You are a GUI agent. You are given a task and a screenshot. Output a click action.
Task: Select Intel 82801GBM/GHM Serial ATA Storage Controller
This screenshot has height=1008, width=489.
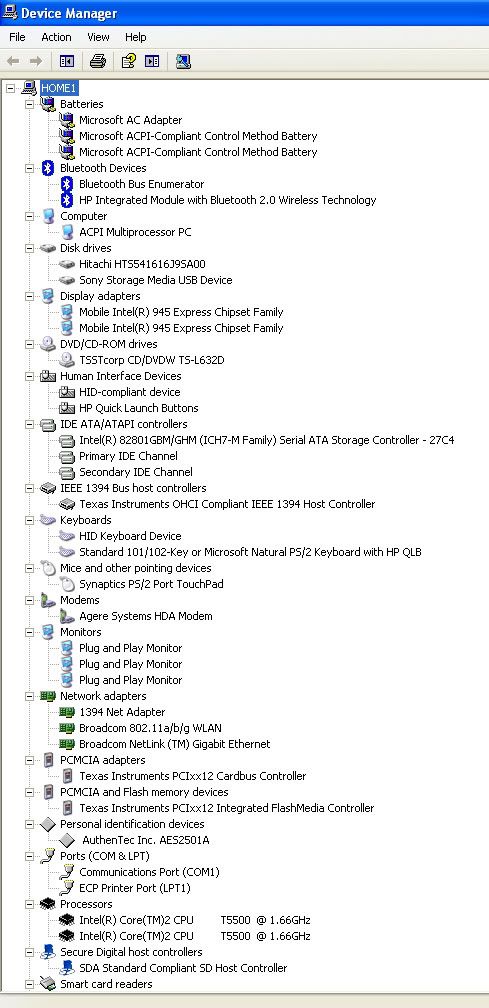pyautogui.click(x=267, y=440)
